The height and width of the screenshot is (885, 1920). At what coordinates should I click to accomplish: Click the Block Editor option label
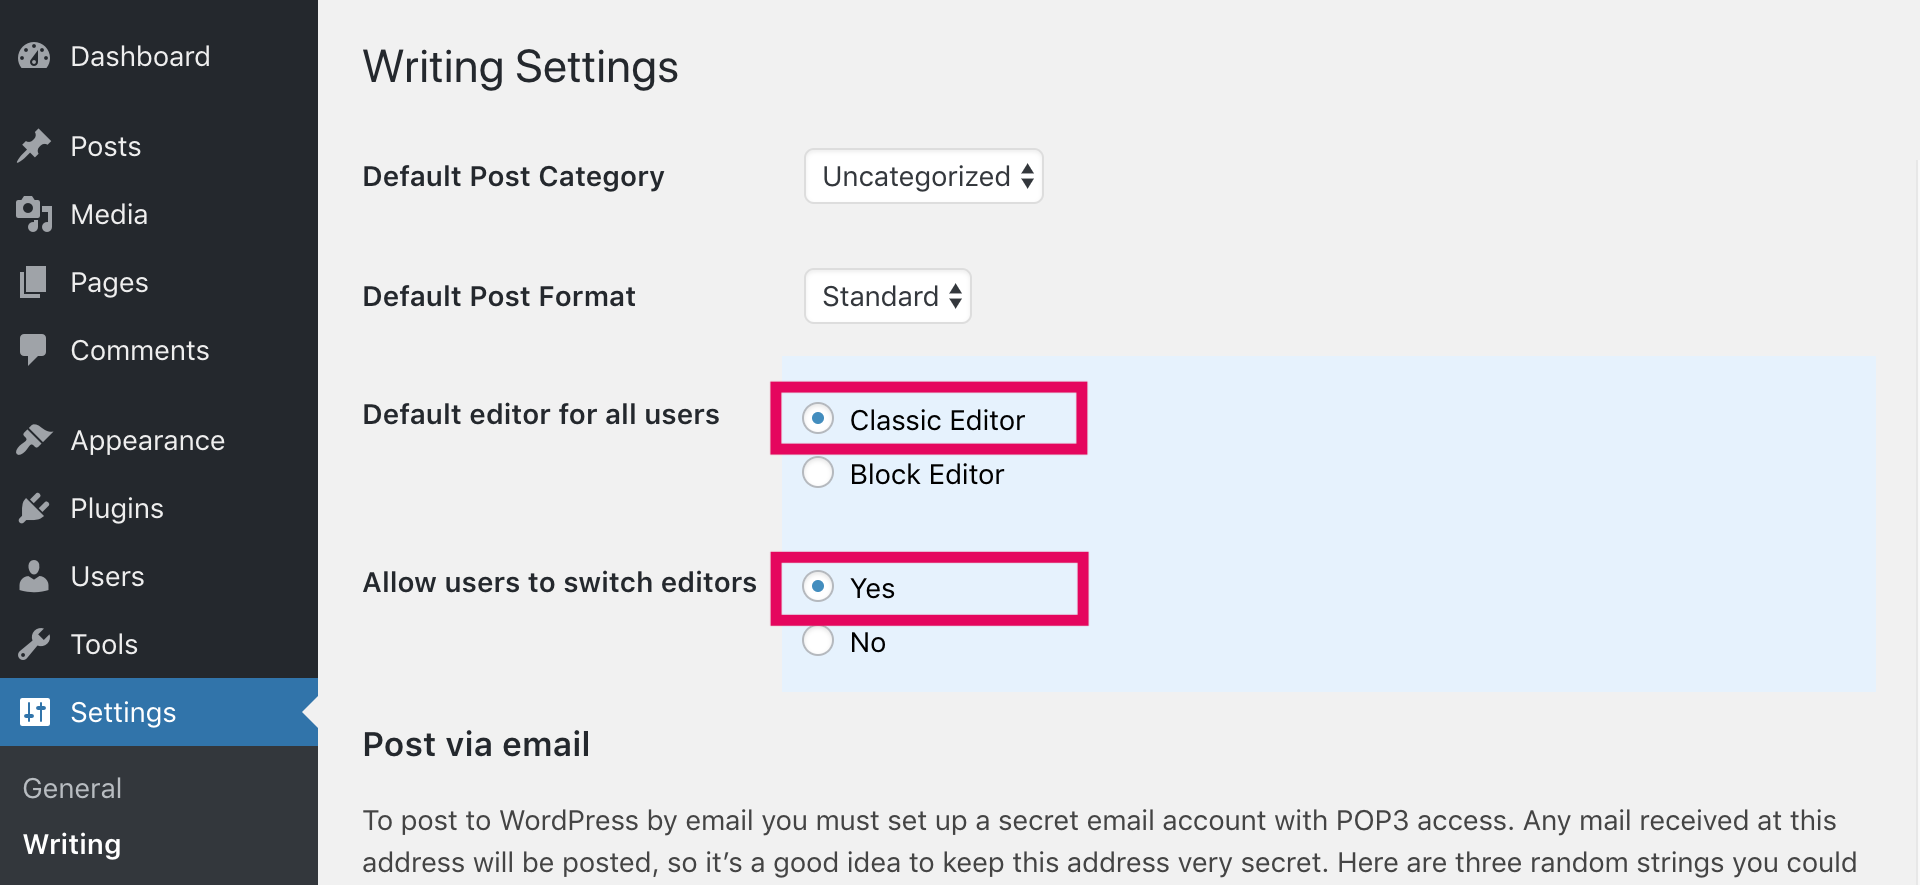pyautogui.click(x=927, y=474)
